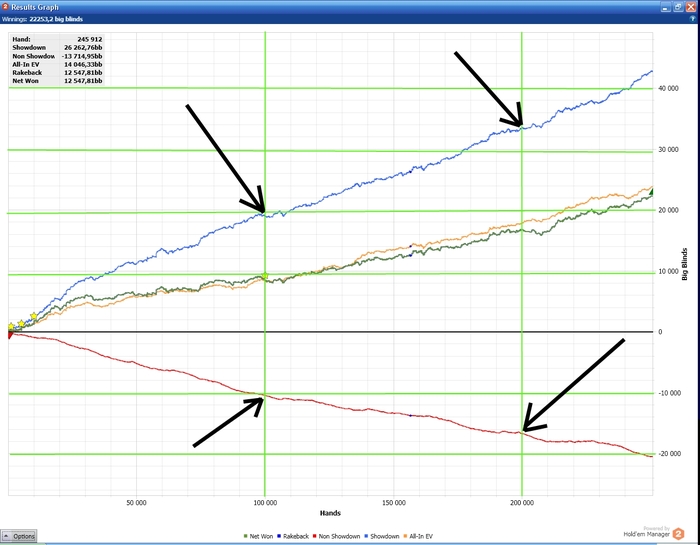
Task: Click the orange All-In EV color square
Action: pos(406,537)
